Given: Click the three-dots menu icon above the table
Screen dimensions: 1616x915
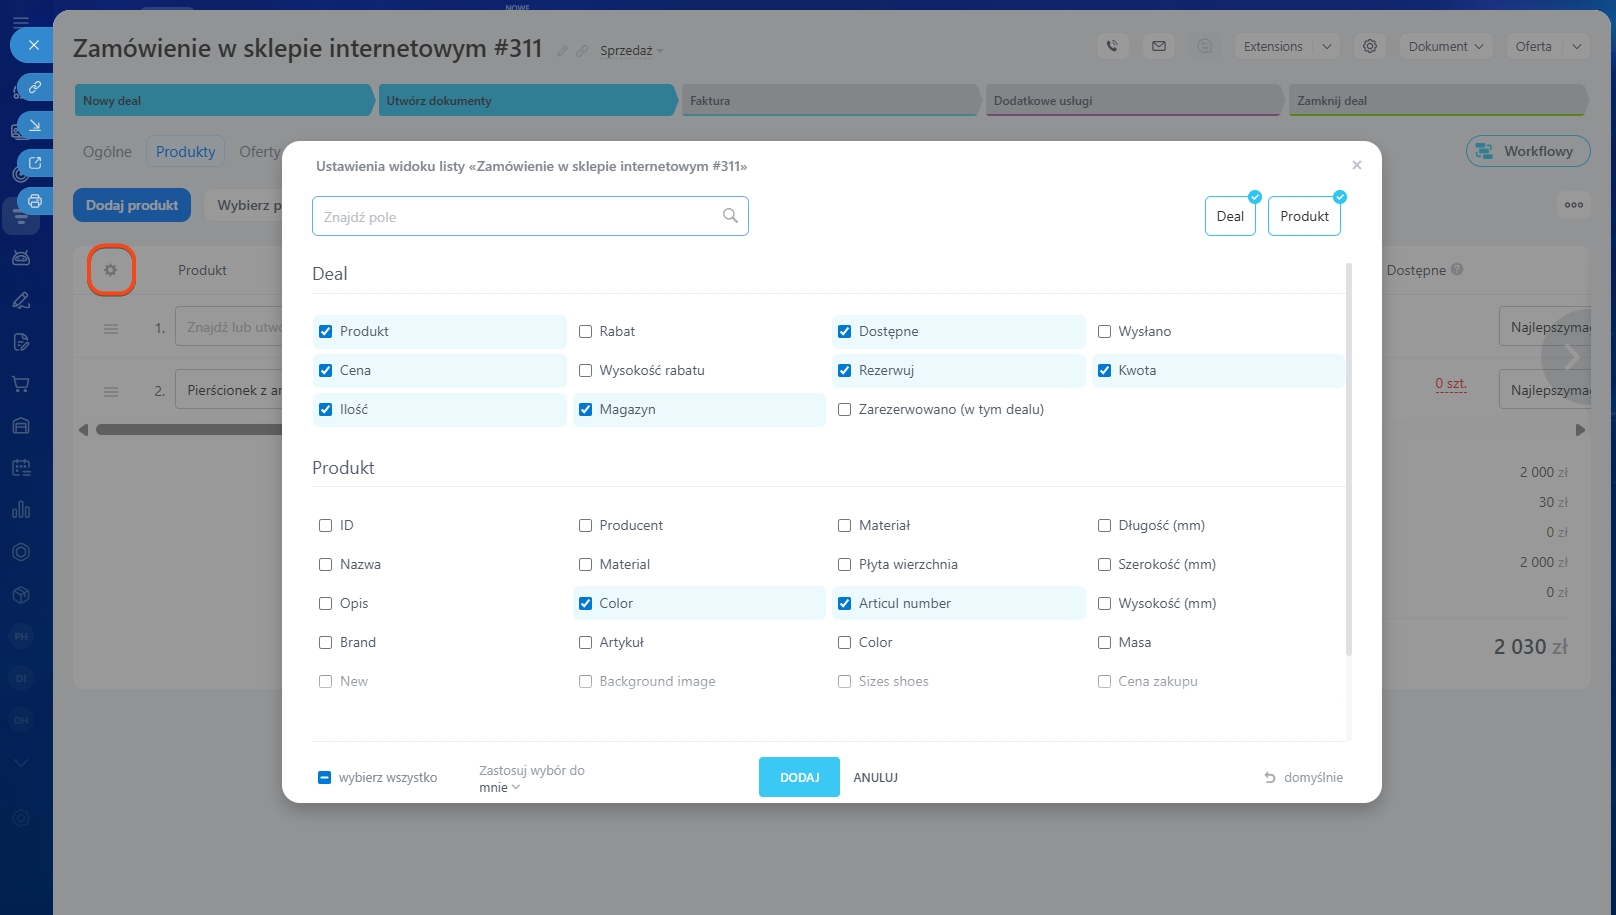Looking at the screenshot, I should [1574, 205].
